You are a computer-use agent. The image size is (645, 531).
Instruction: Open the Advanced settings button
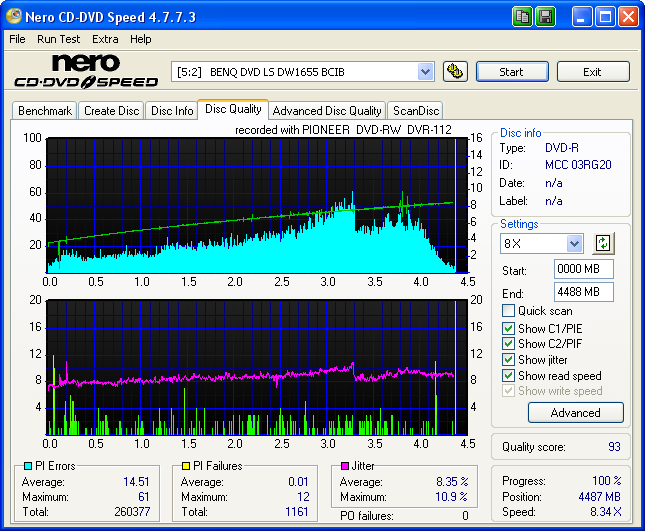click(x=575, y=413)
